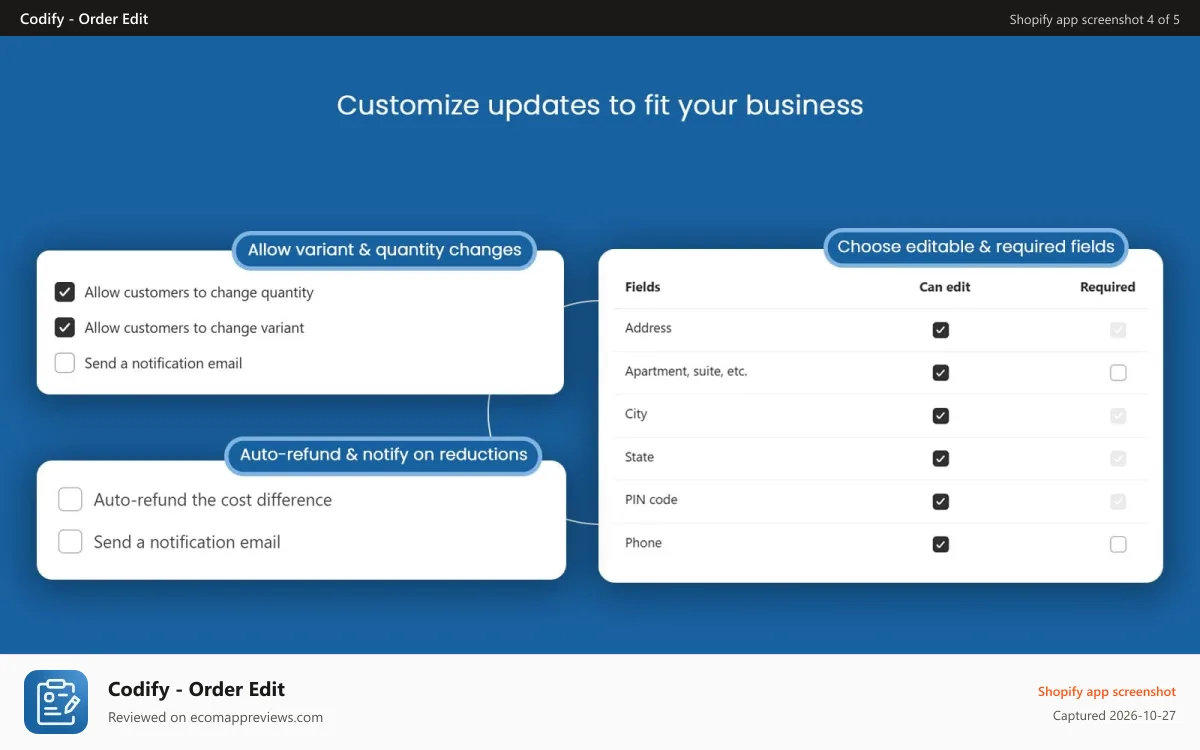The image size is (1200, 750).
Task: Click heading 'Customize updates to fit your business'
Action: point(600,105)
